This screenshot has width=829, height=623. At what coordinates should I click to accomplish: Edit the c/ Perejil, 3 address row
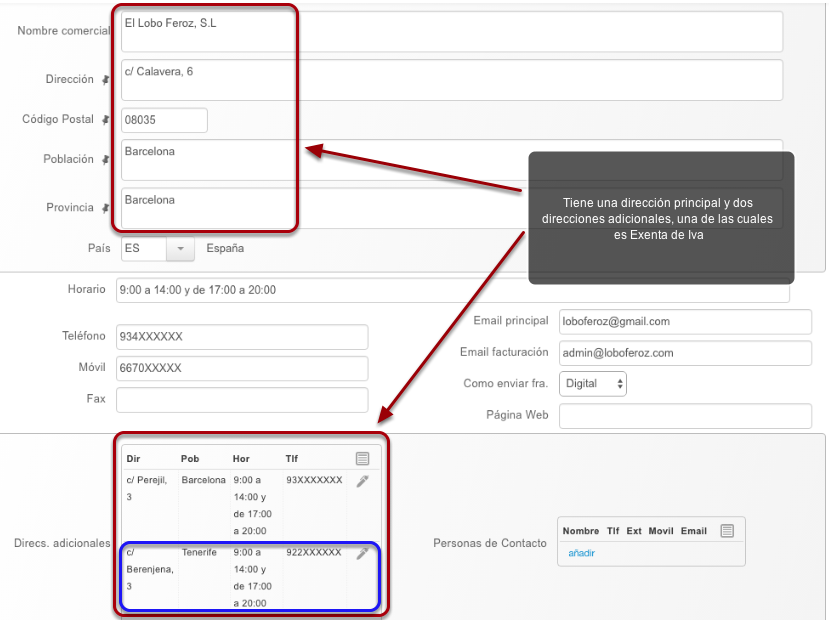click(362, 481)
